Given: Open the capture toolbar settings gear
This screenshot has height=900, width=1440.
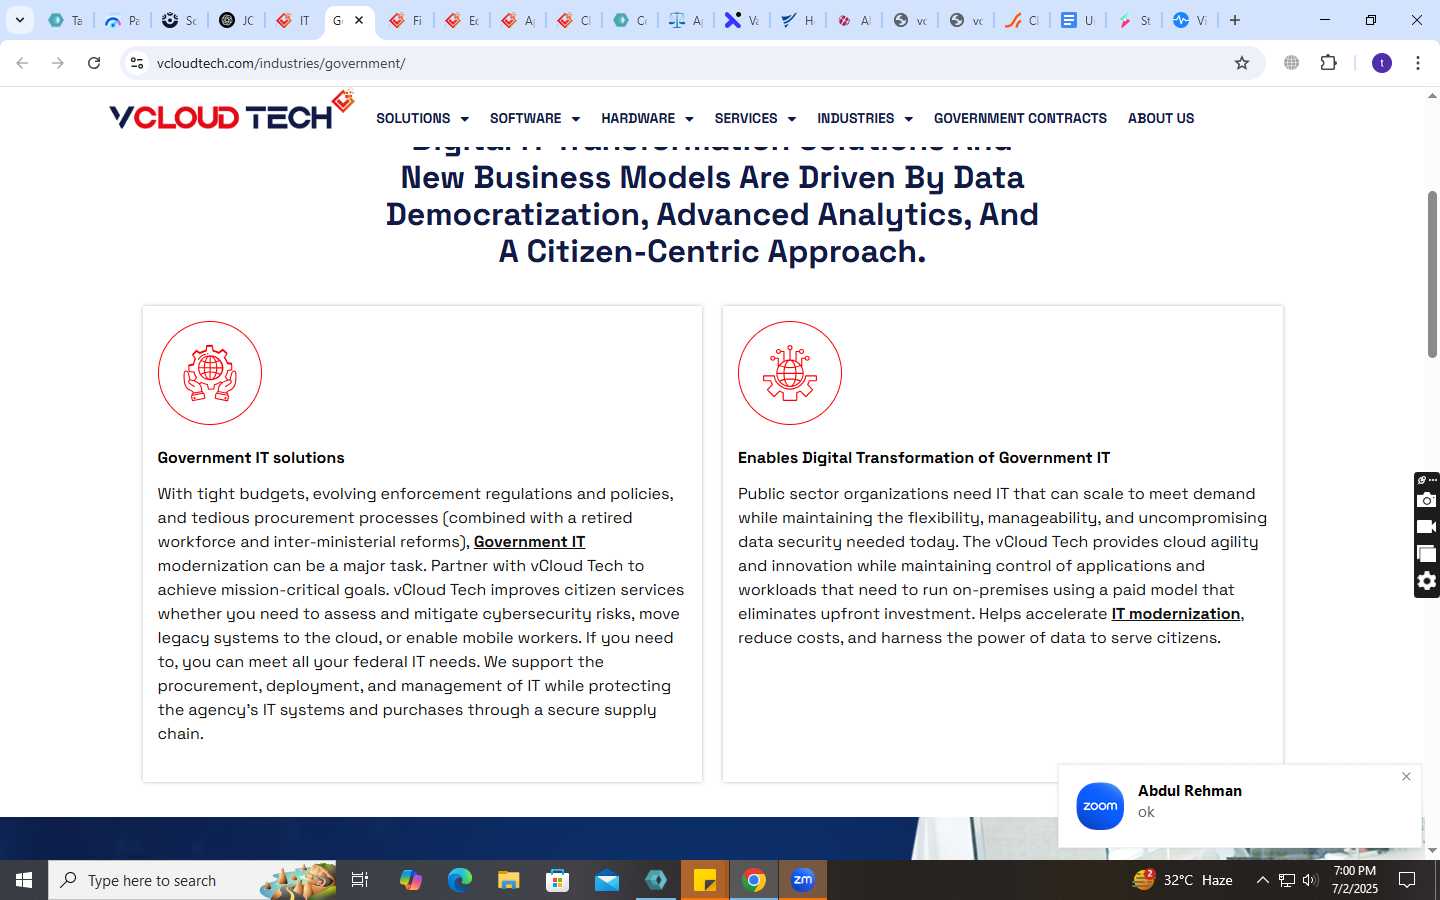Looking at the screenshot, I should click(x=1427, y=581).
